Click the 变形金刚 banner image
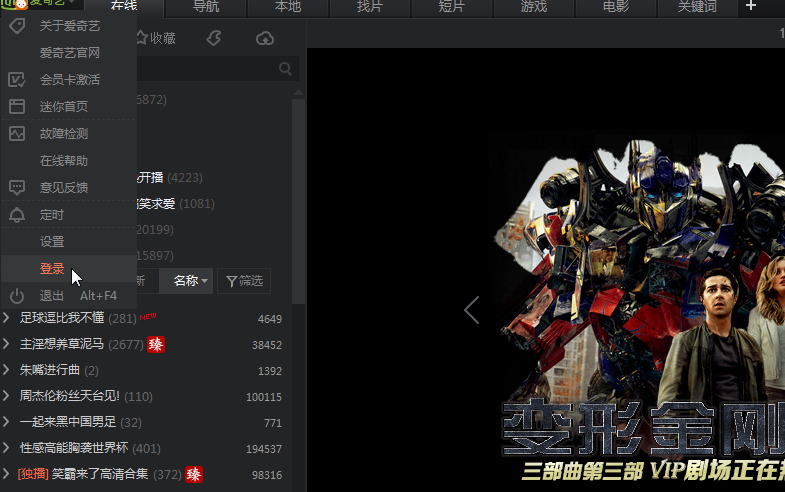 (637, 310)
